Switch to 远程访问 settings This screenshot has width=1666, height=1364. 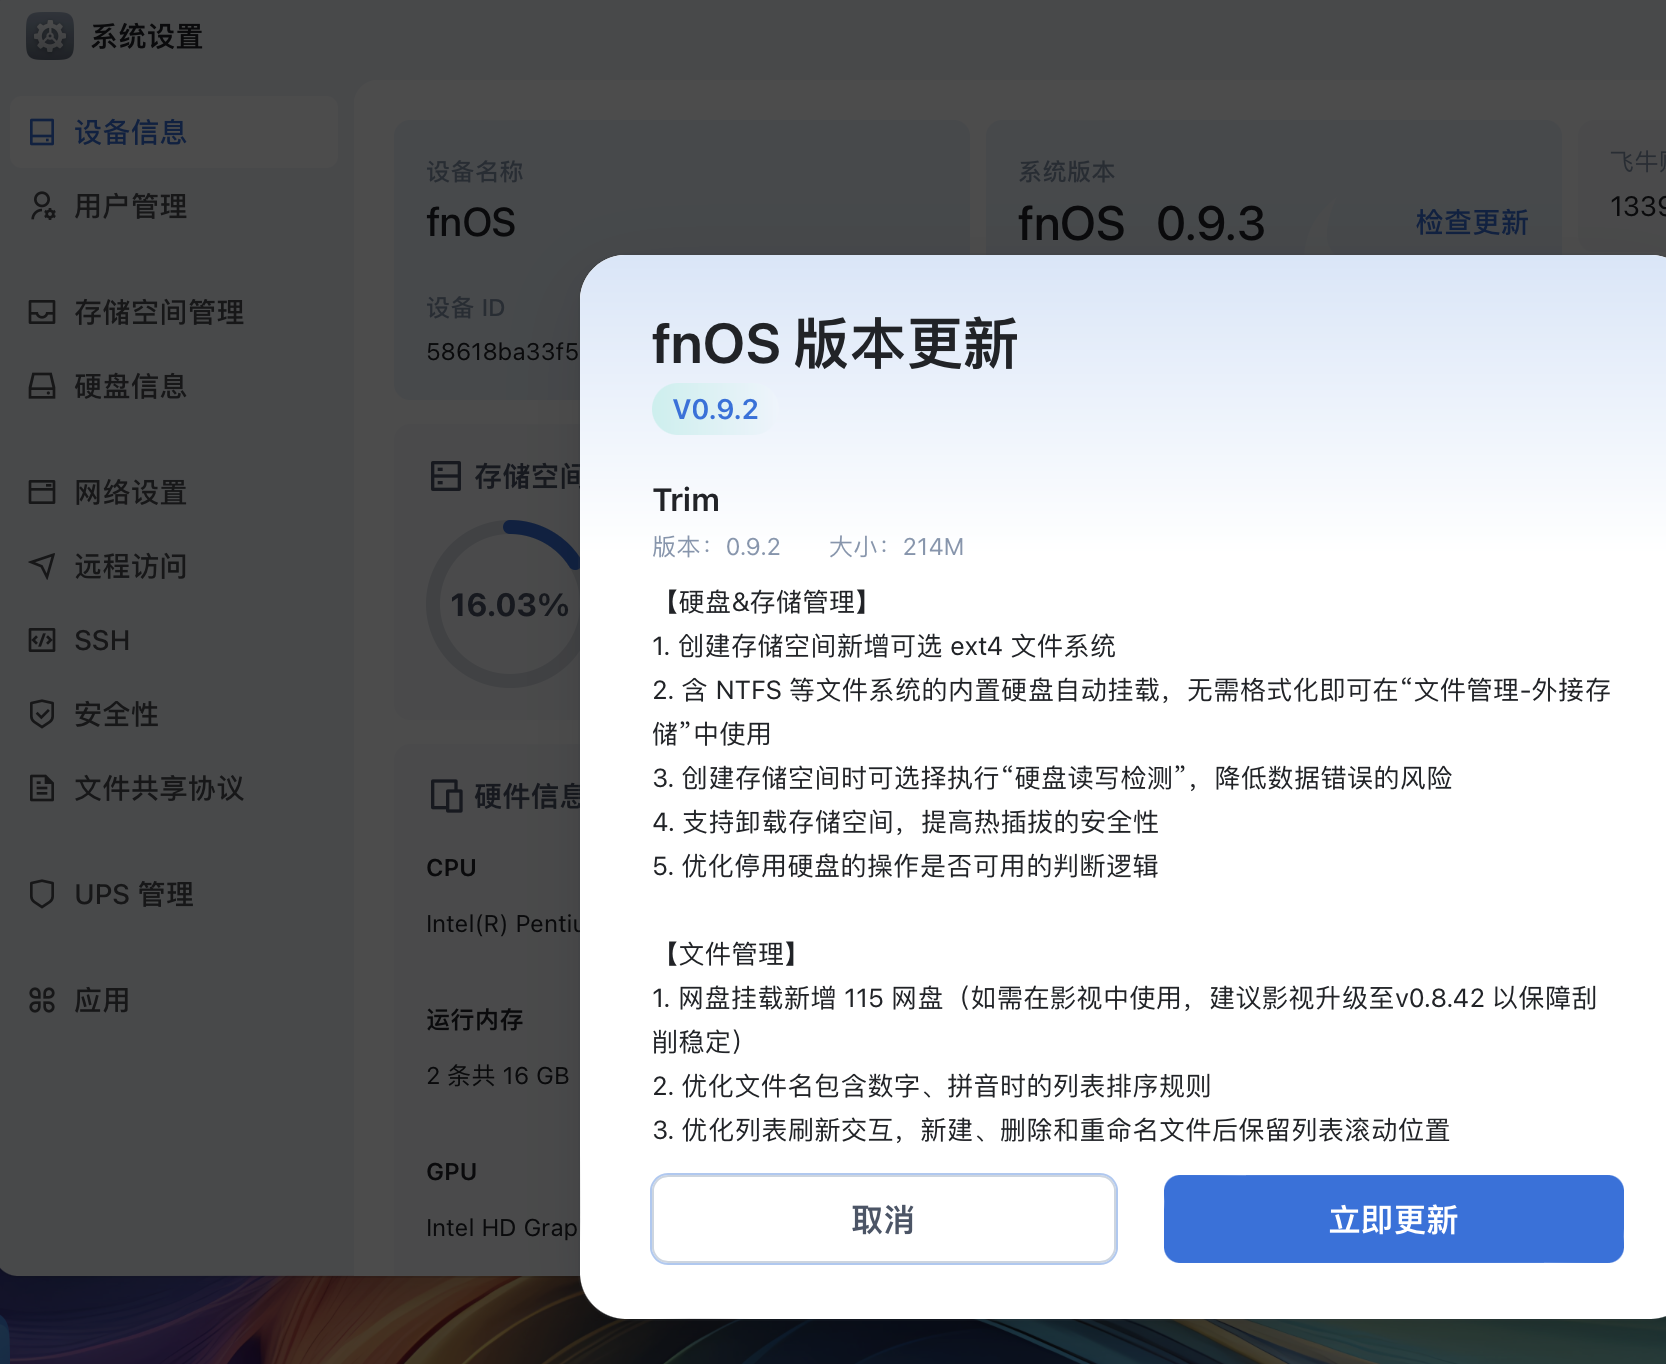click(174, 566)
